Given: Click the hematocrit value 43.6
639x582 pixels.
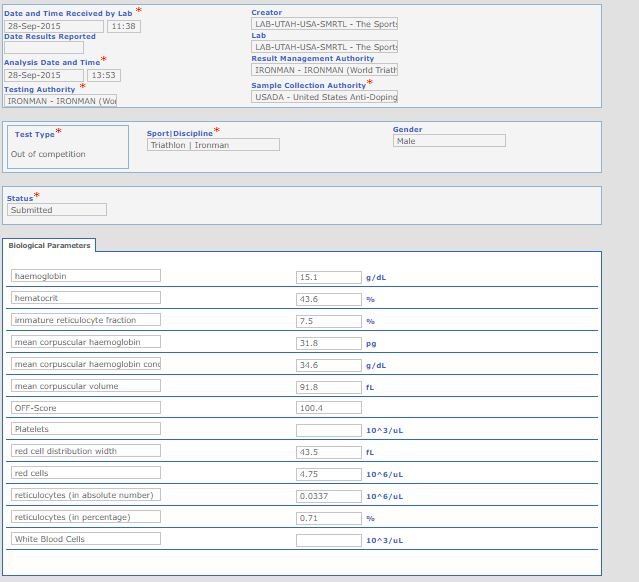Looking at the screenshot, I should (328, 299).
